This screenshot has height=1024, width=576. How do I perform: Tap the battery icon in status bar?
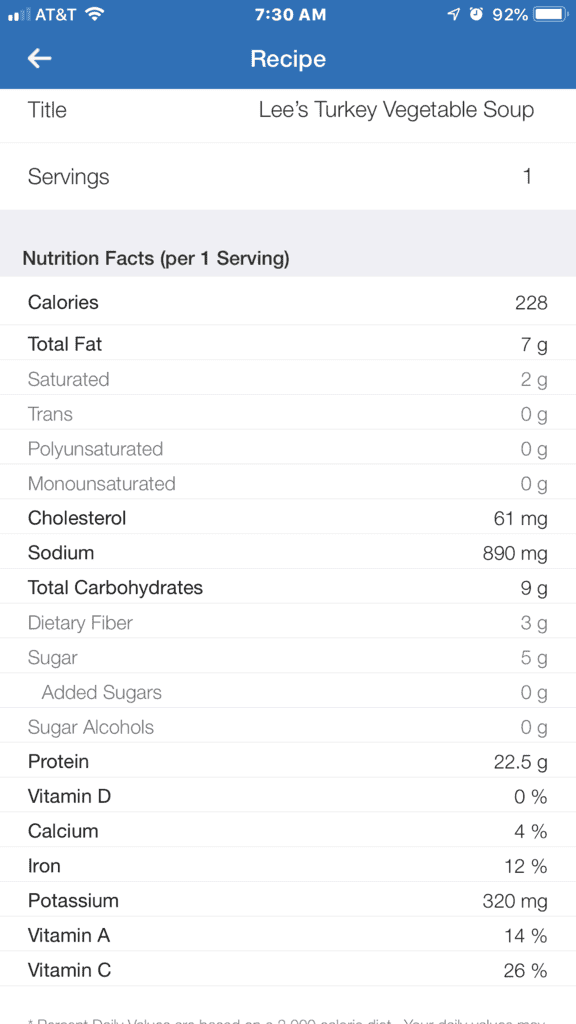click(552, 14)
